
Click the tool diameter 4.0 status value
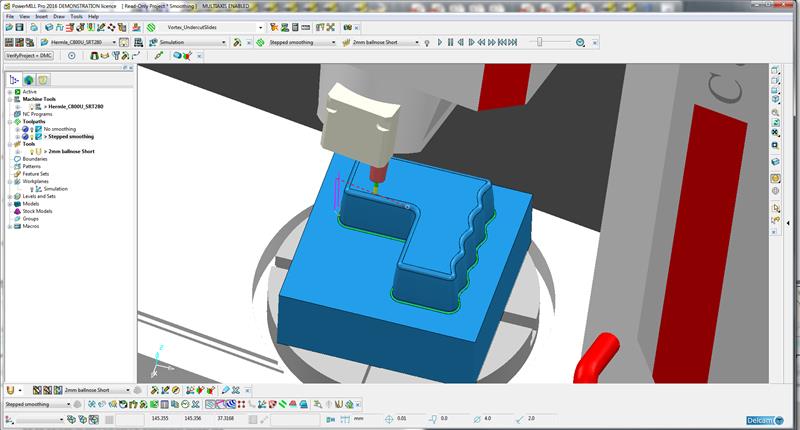pos(488,419)
